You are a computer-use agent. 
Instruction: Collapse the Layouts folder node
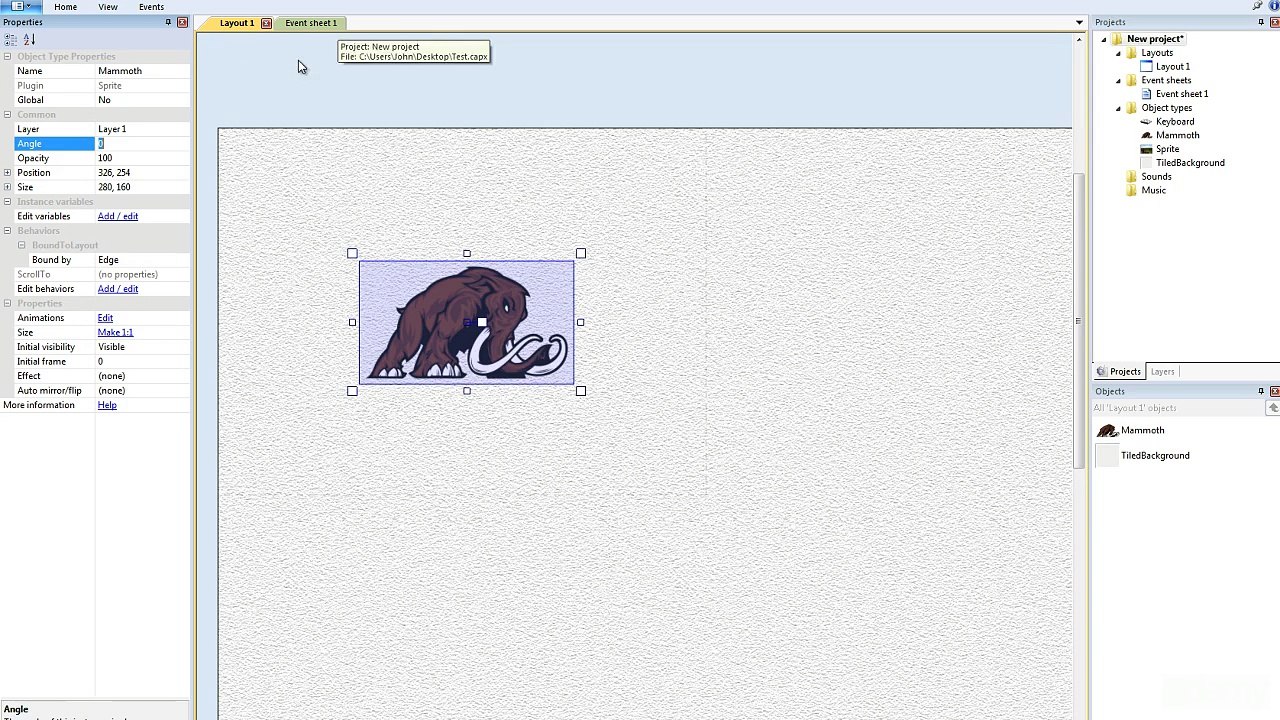[x=1118, y=53]
